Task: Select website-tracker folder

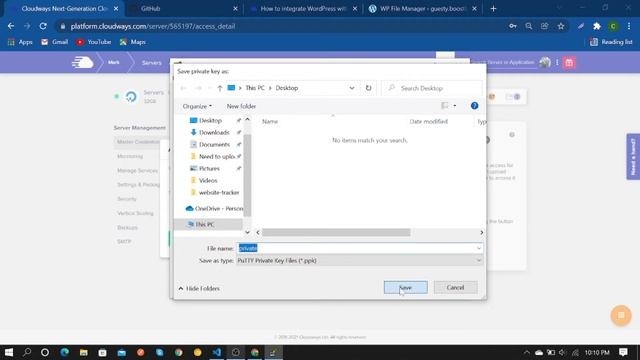Action: pyautogui.click(x=219, y=192)
